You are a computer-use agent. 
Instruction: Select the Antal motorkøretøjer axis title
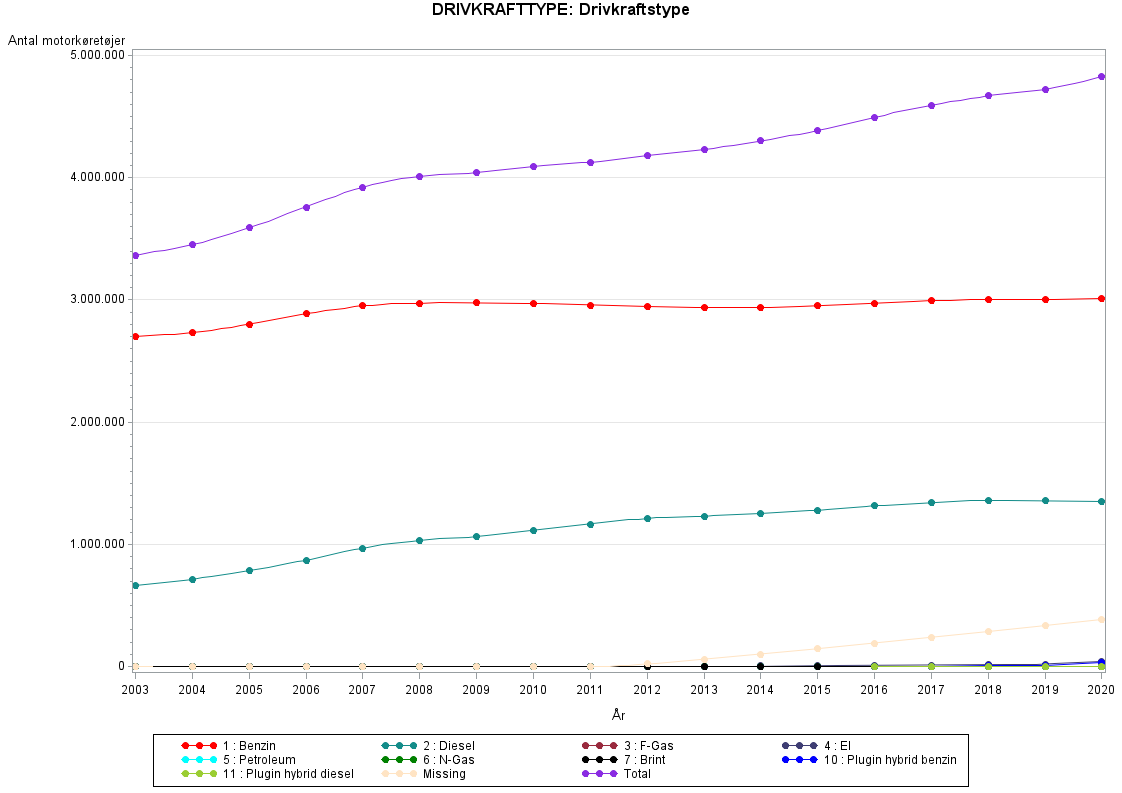[x=66, y=40]
